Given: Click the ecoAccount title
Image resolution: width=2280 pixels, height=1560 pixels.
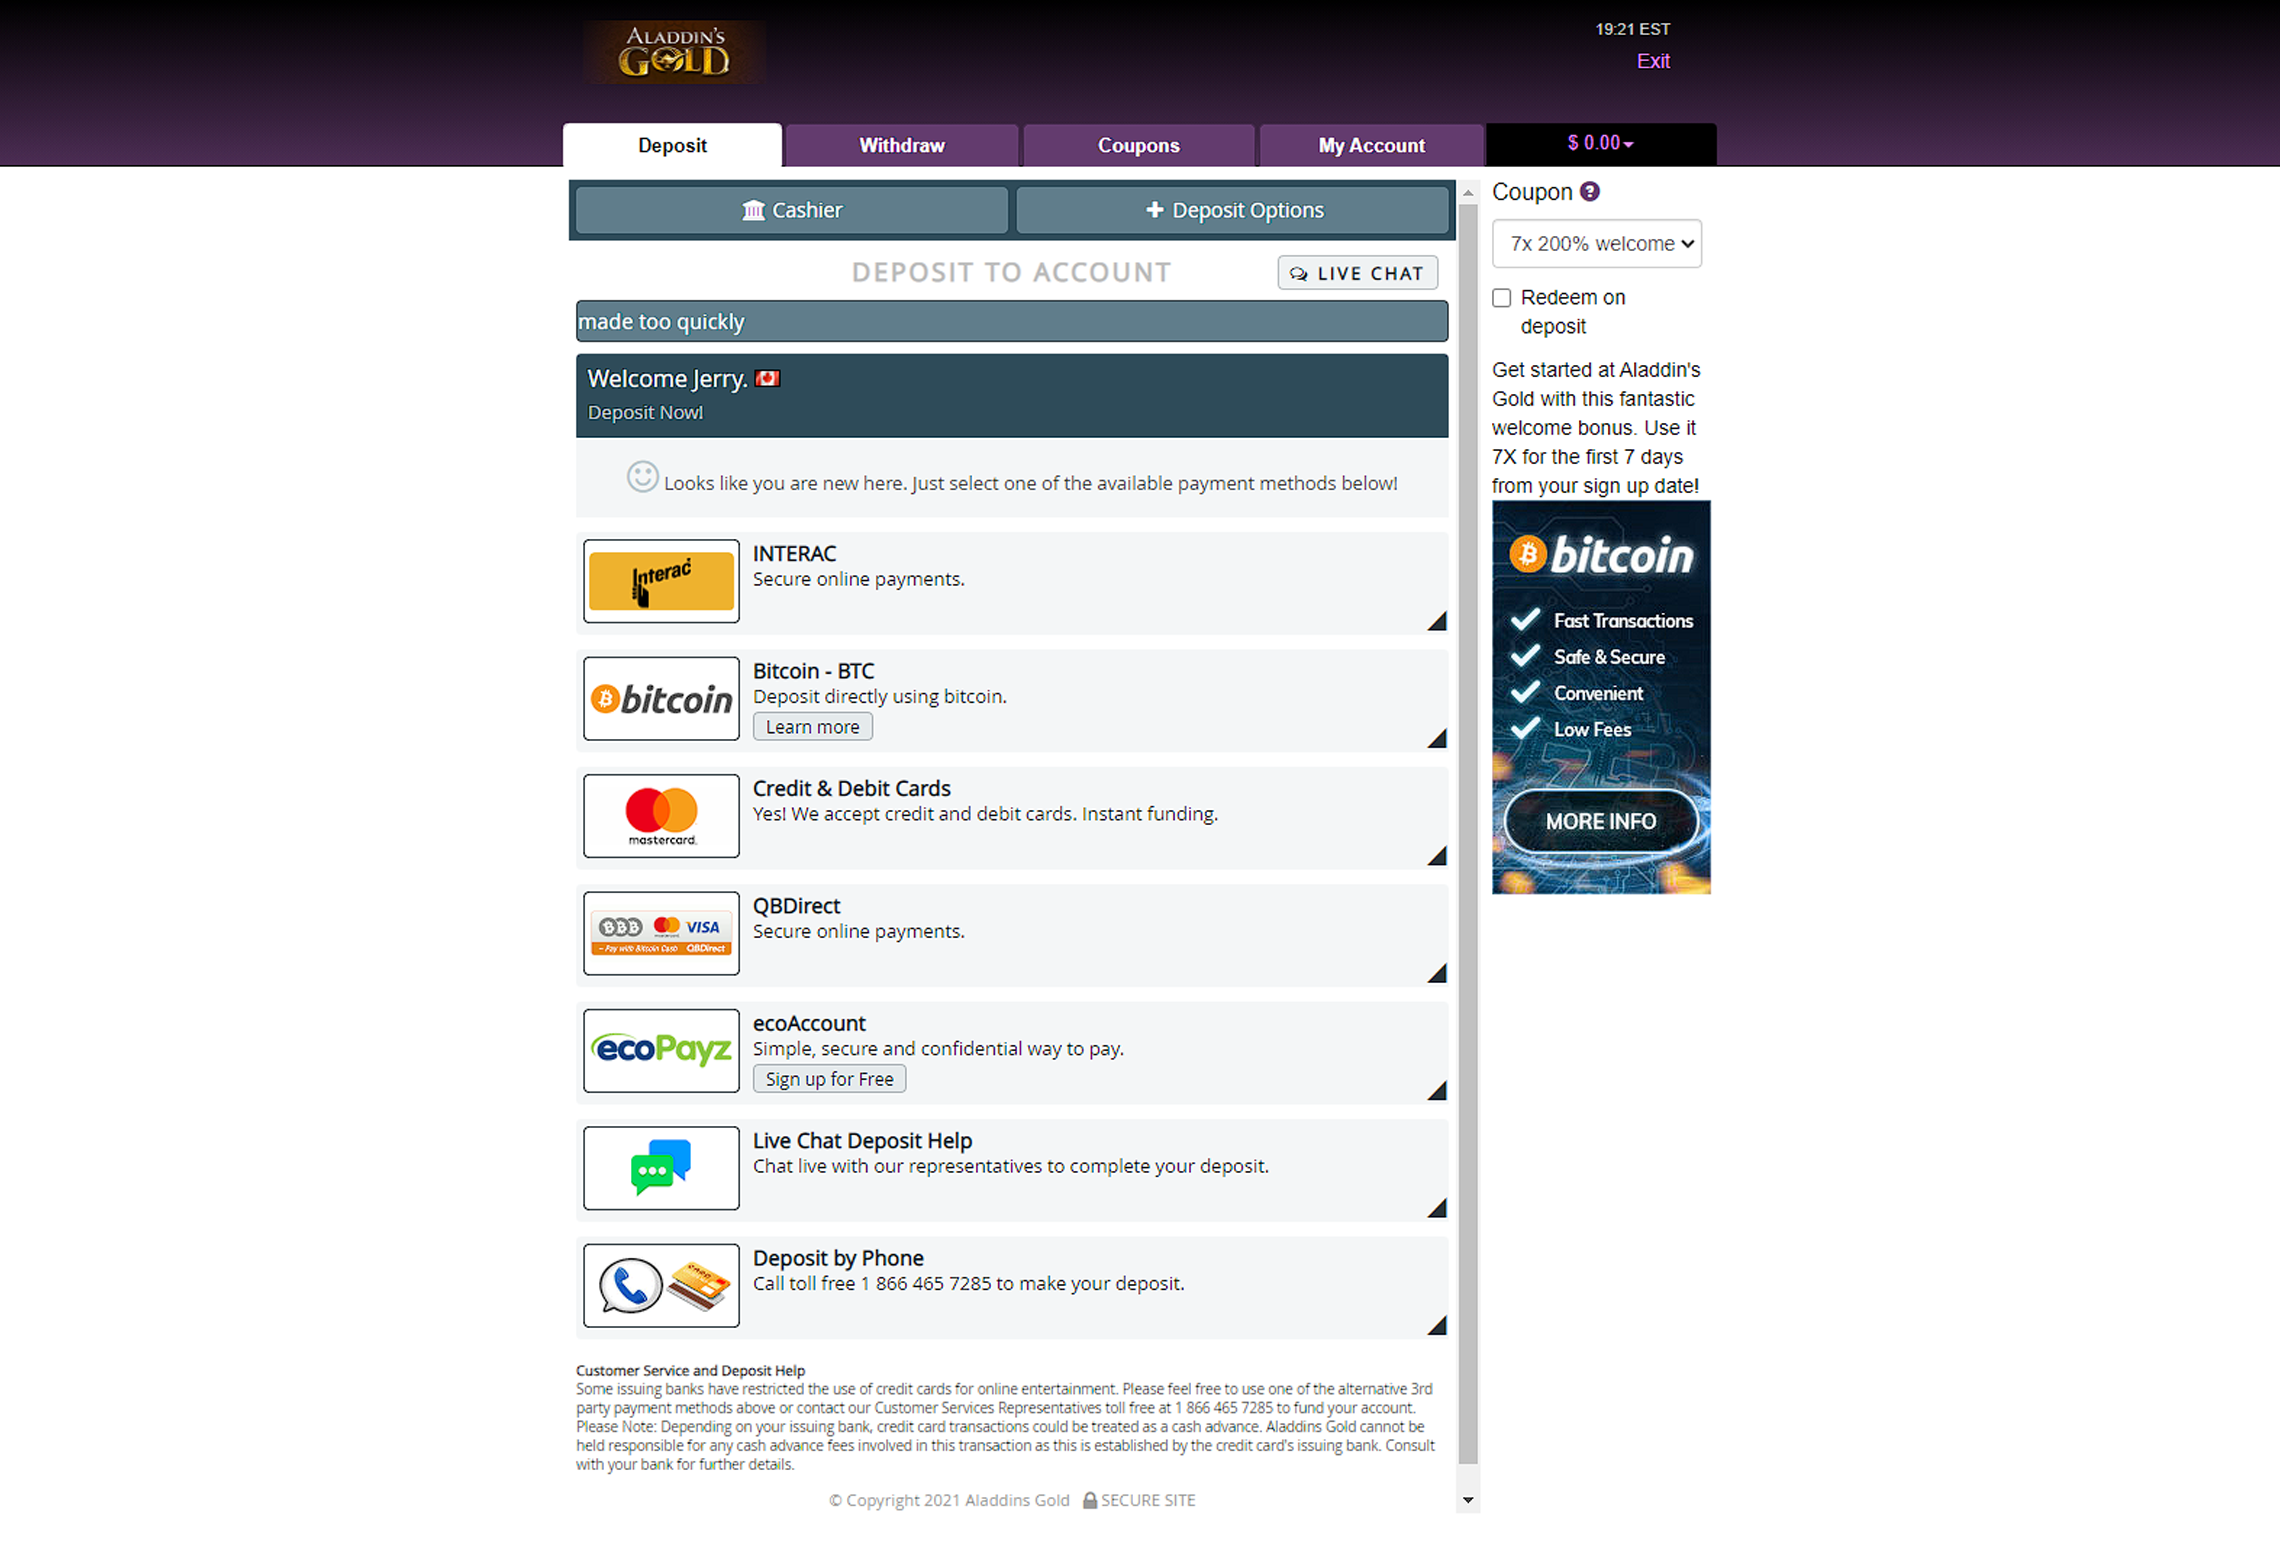Looking at the screenshot, I should point(809,1024).
